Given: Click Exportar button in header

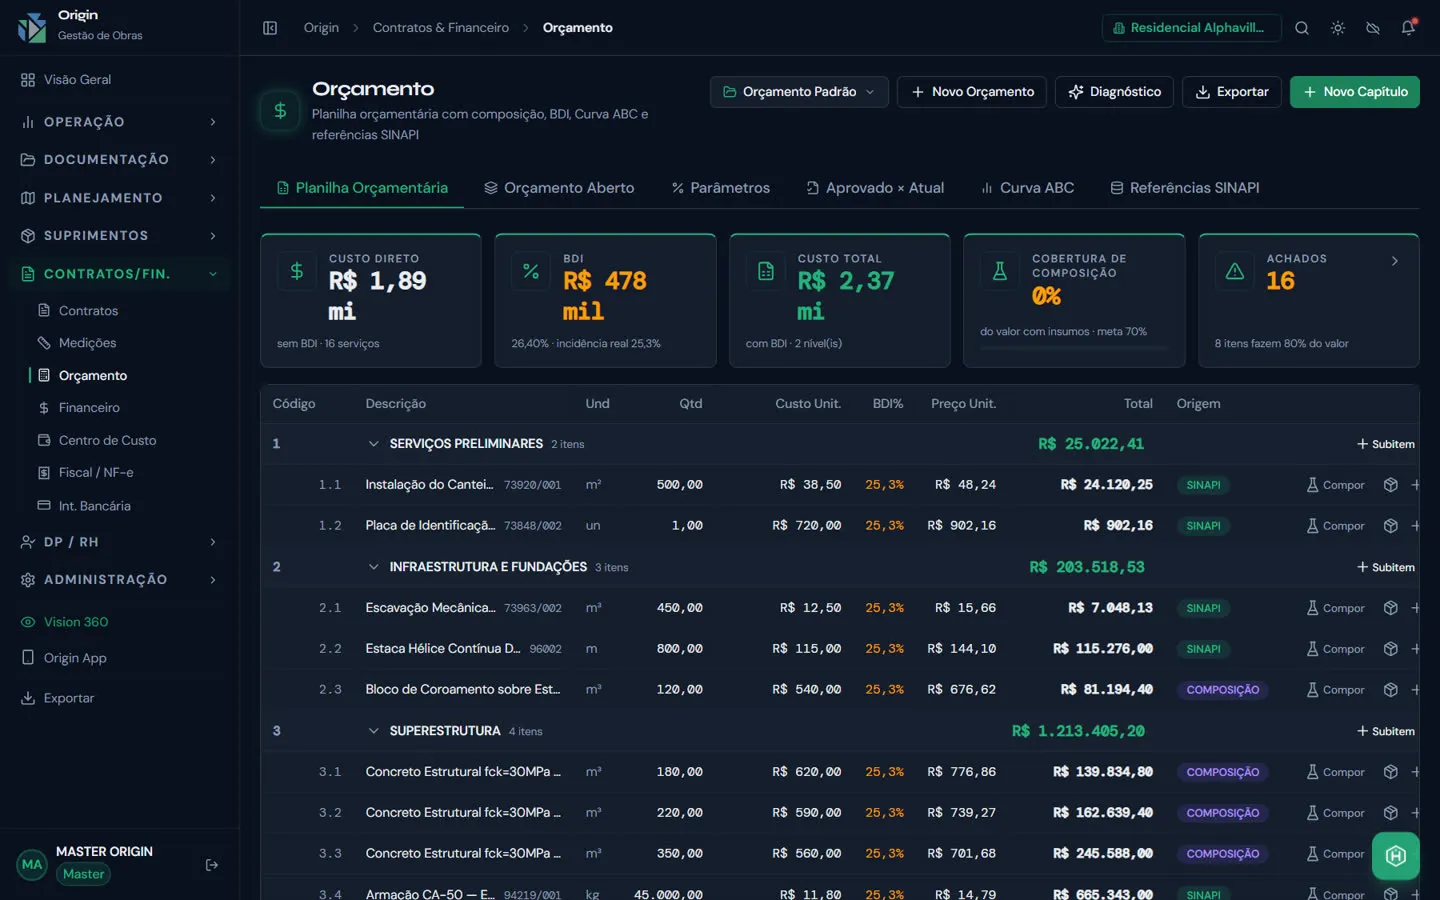Looking at the screenshot, I should coord(1232,92).
